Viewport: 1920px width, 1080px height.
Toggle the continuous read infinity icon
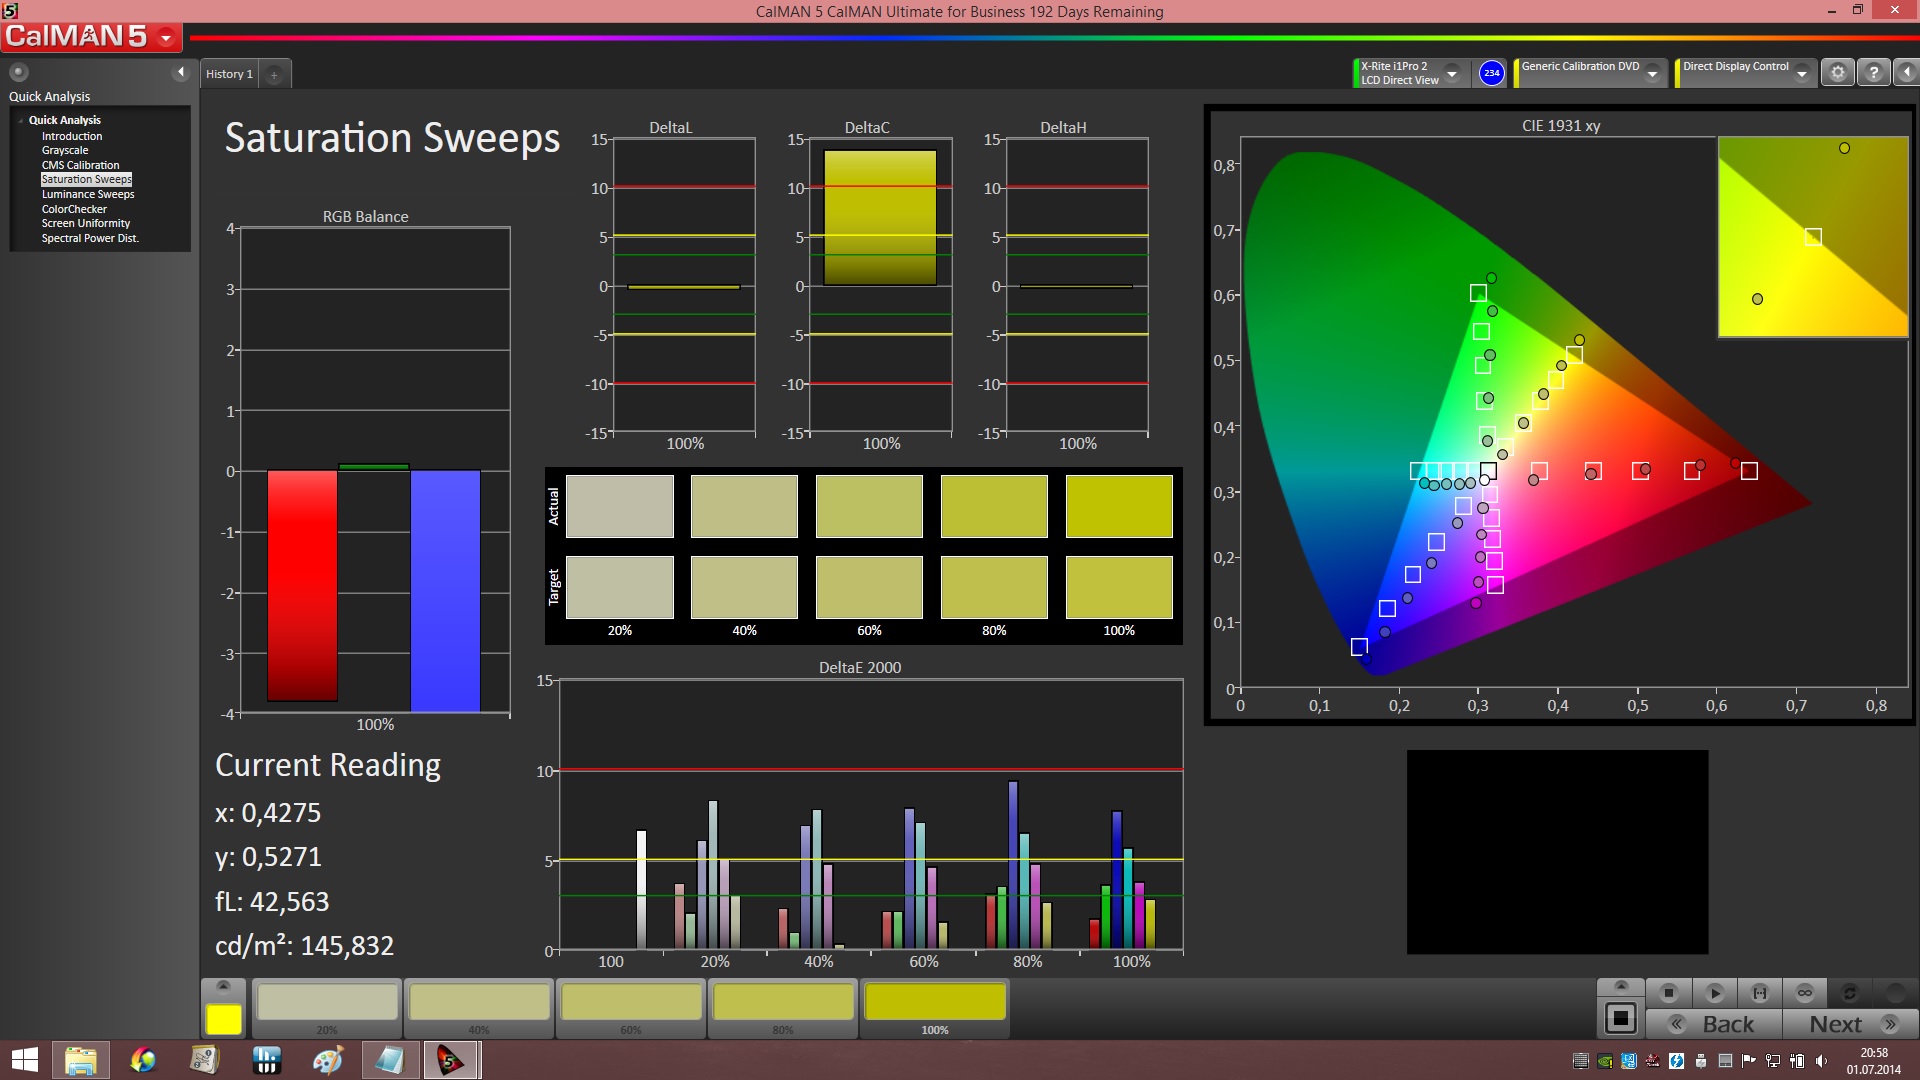(1805, 993)
